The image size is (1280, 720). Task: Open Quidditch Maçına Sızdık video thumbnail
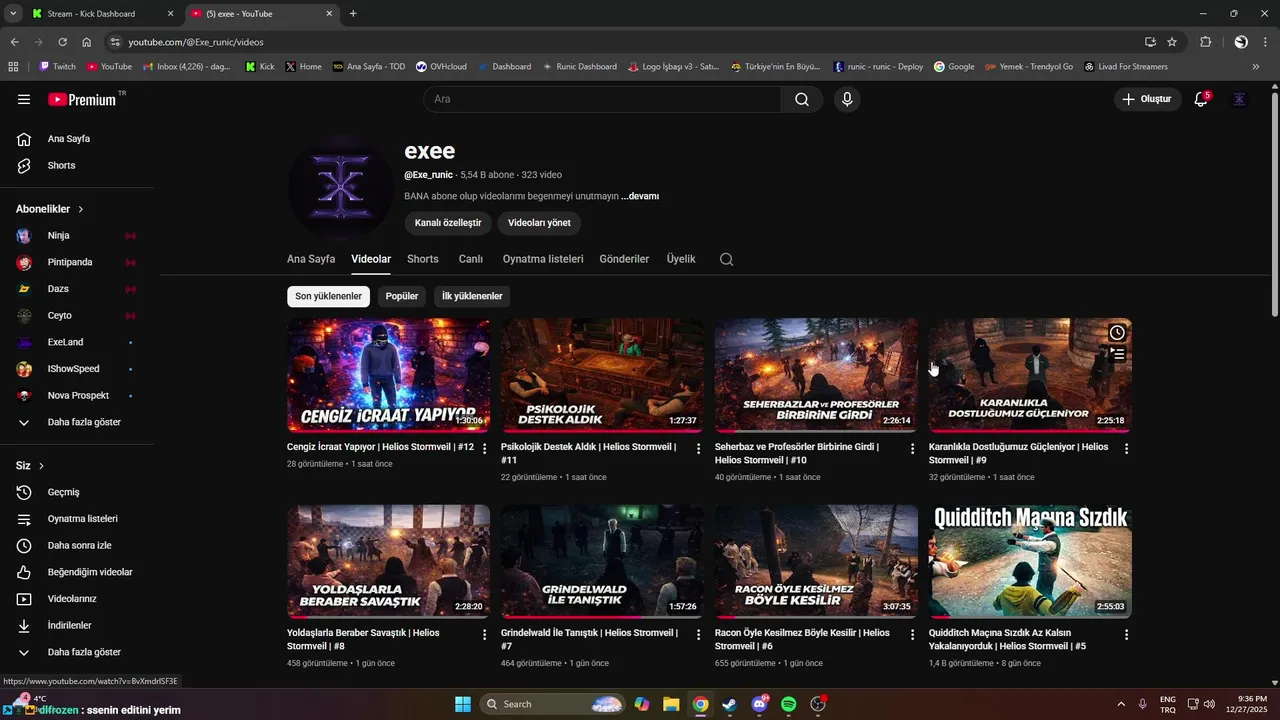(1030, 561)
